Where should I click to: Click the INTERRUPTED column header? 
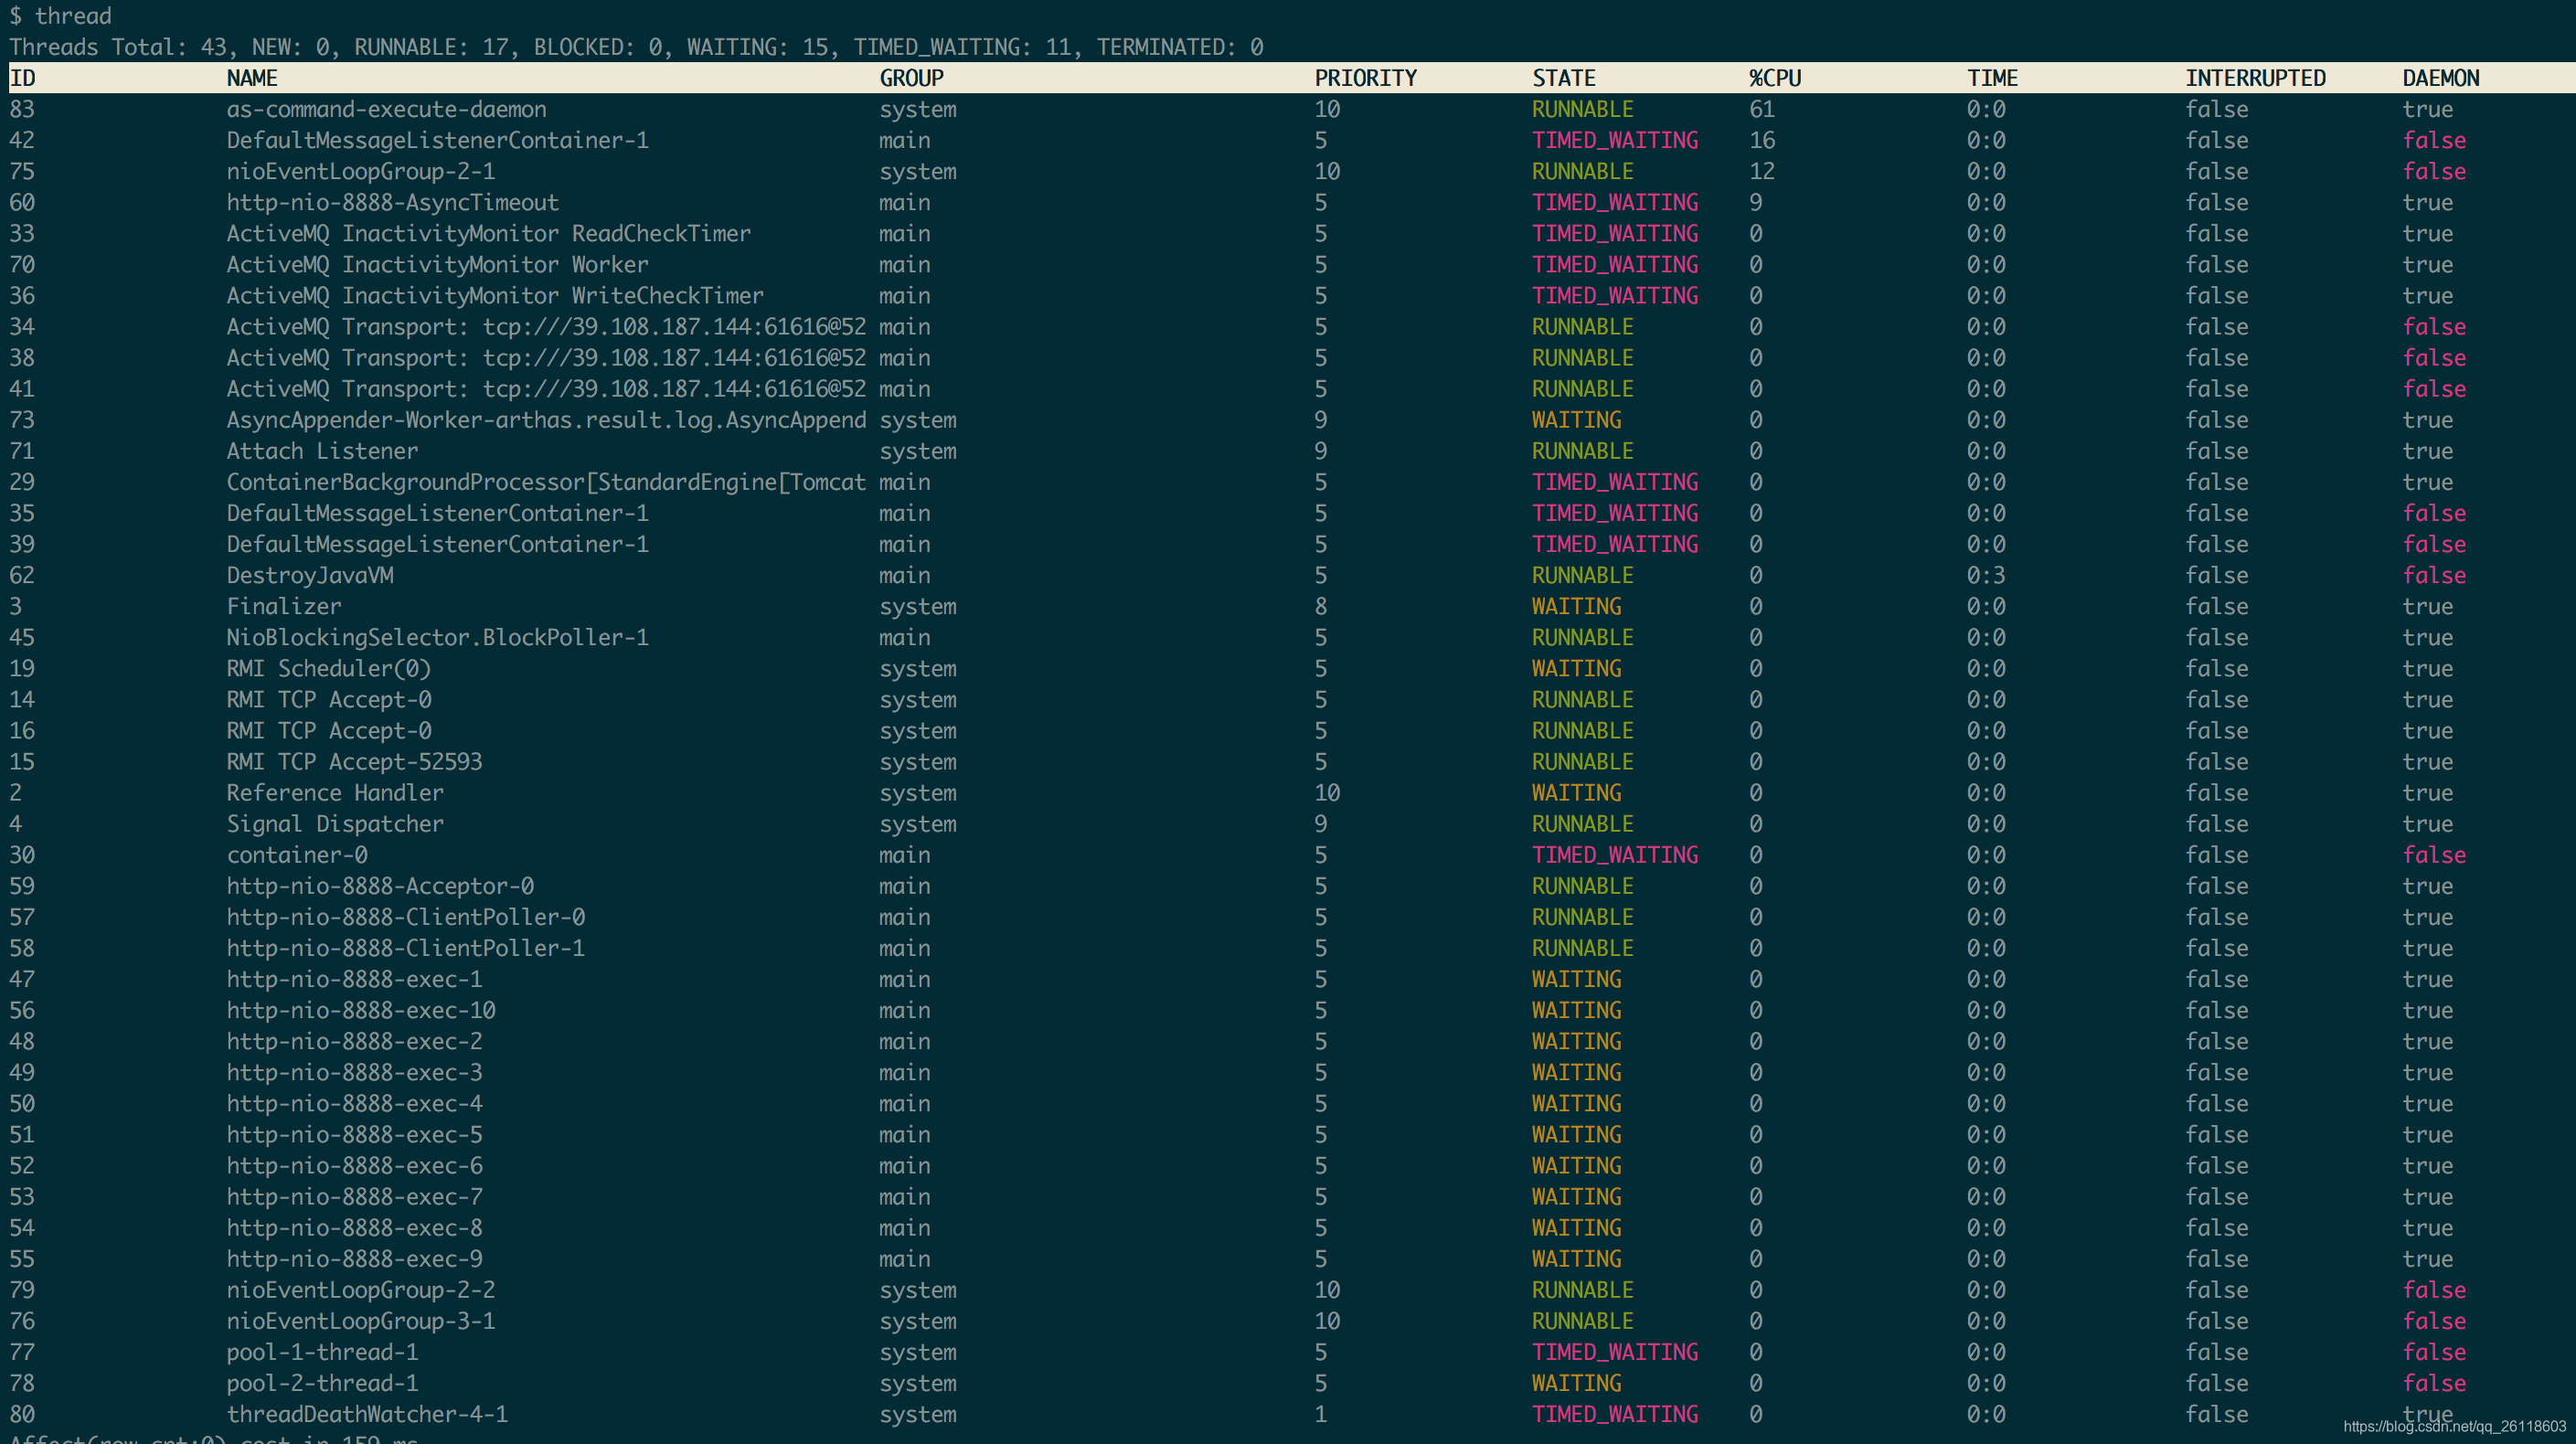(x=2255, y=78)
